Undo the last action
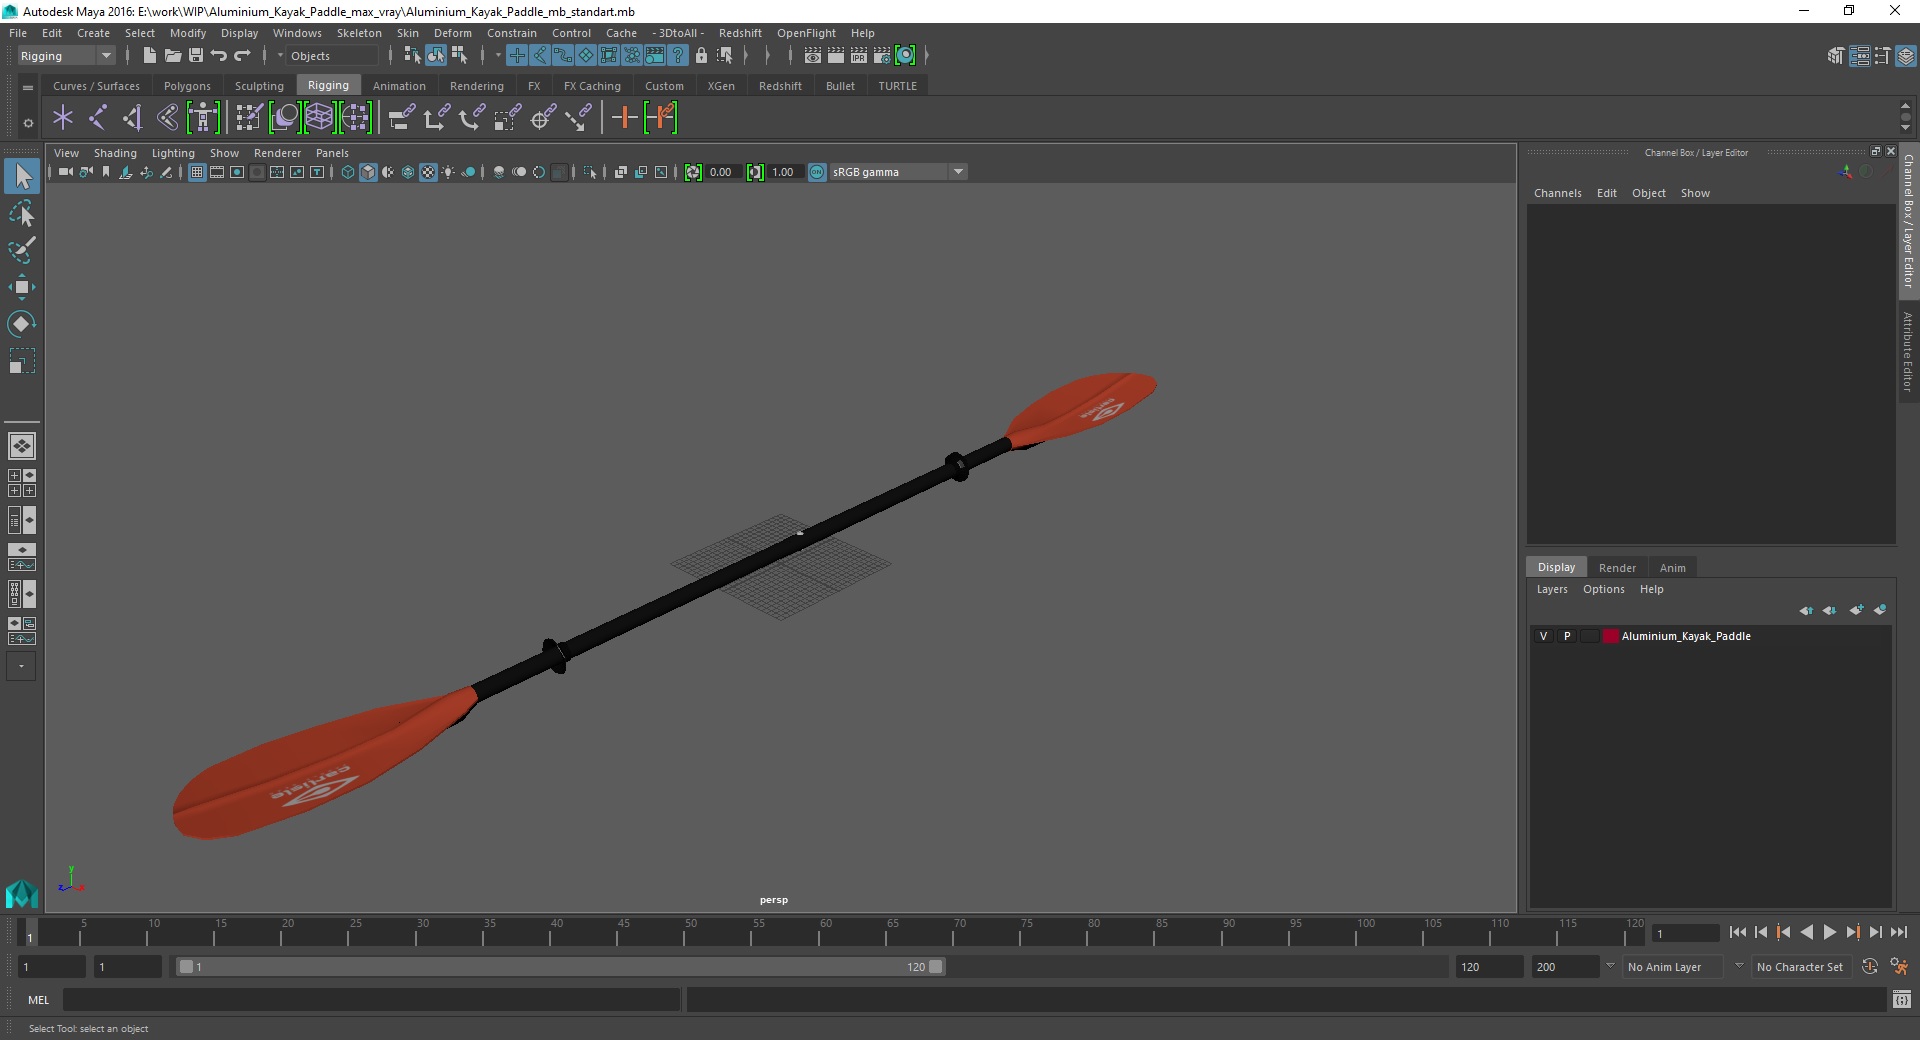The image size is (1920, 1040). [x=219, y=56]
